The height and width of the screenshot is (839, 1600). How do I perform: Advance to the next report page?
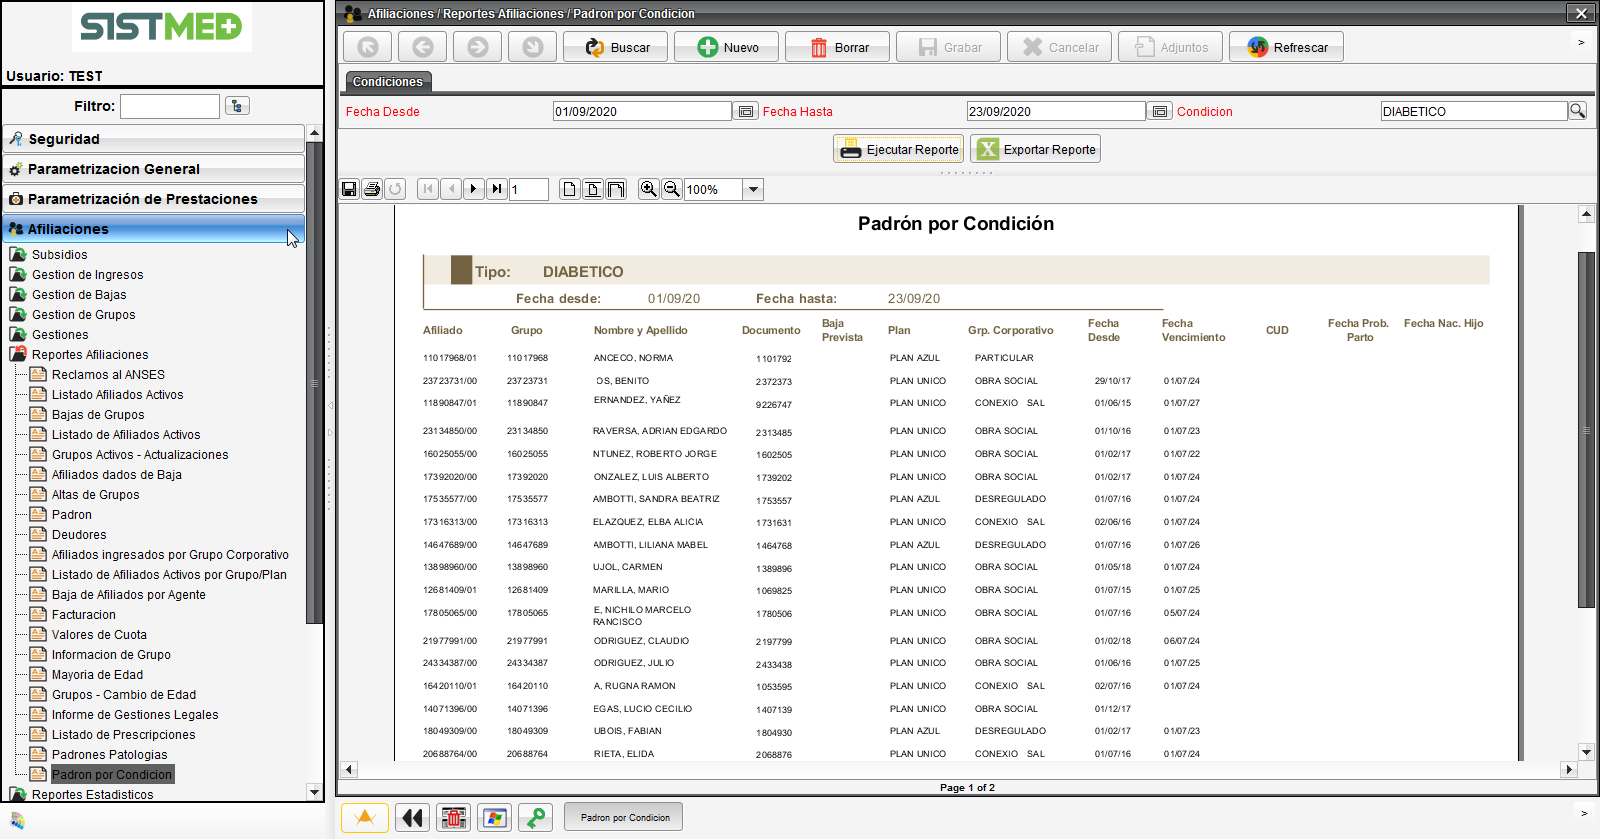474,189
